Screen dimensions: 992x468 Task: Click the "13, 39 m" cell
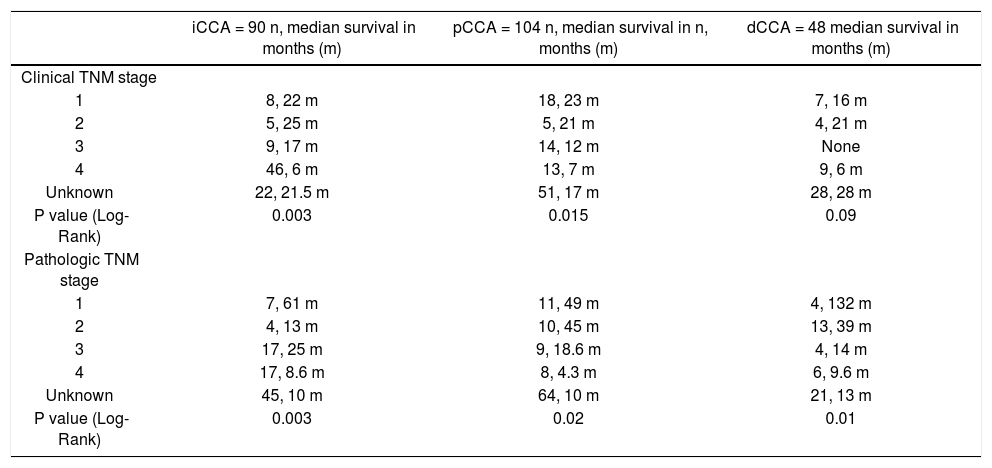853,326
